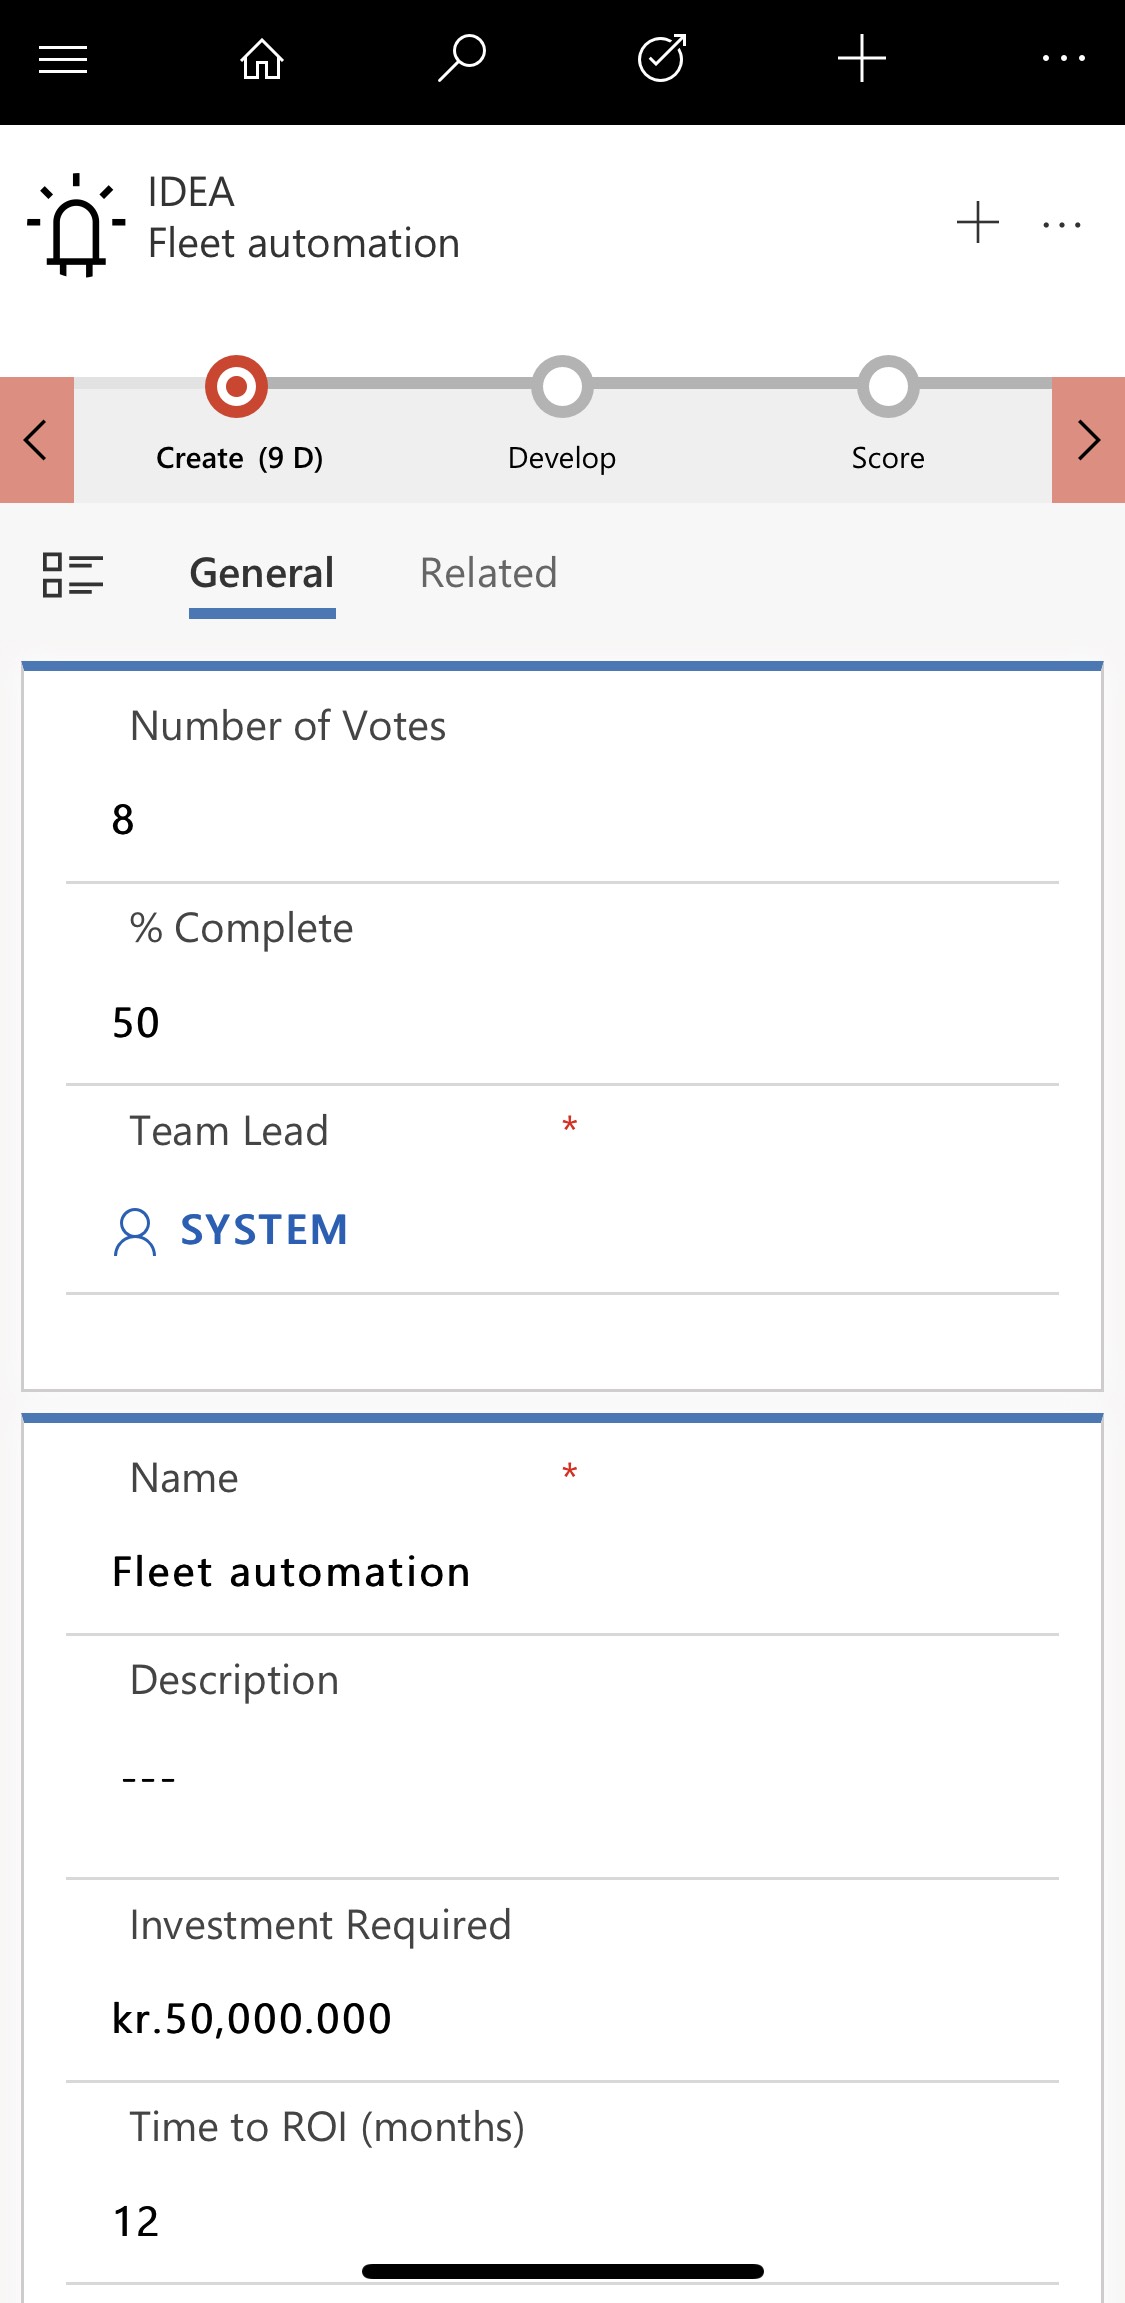Open the SYSTEM team lead link

[263, 1230]
